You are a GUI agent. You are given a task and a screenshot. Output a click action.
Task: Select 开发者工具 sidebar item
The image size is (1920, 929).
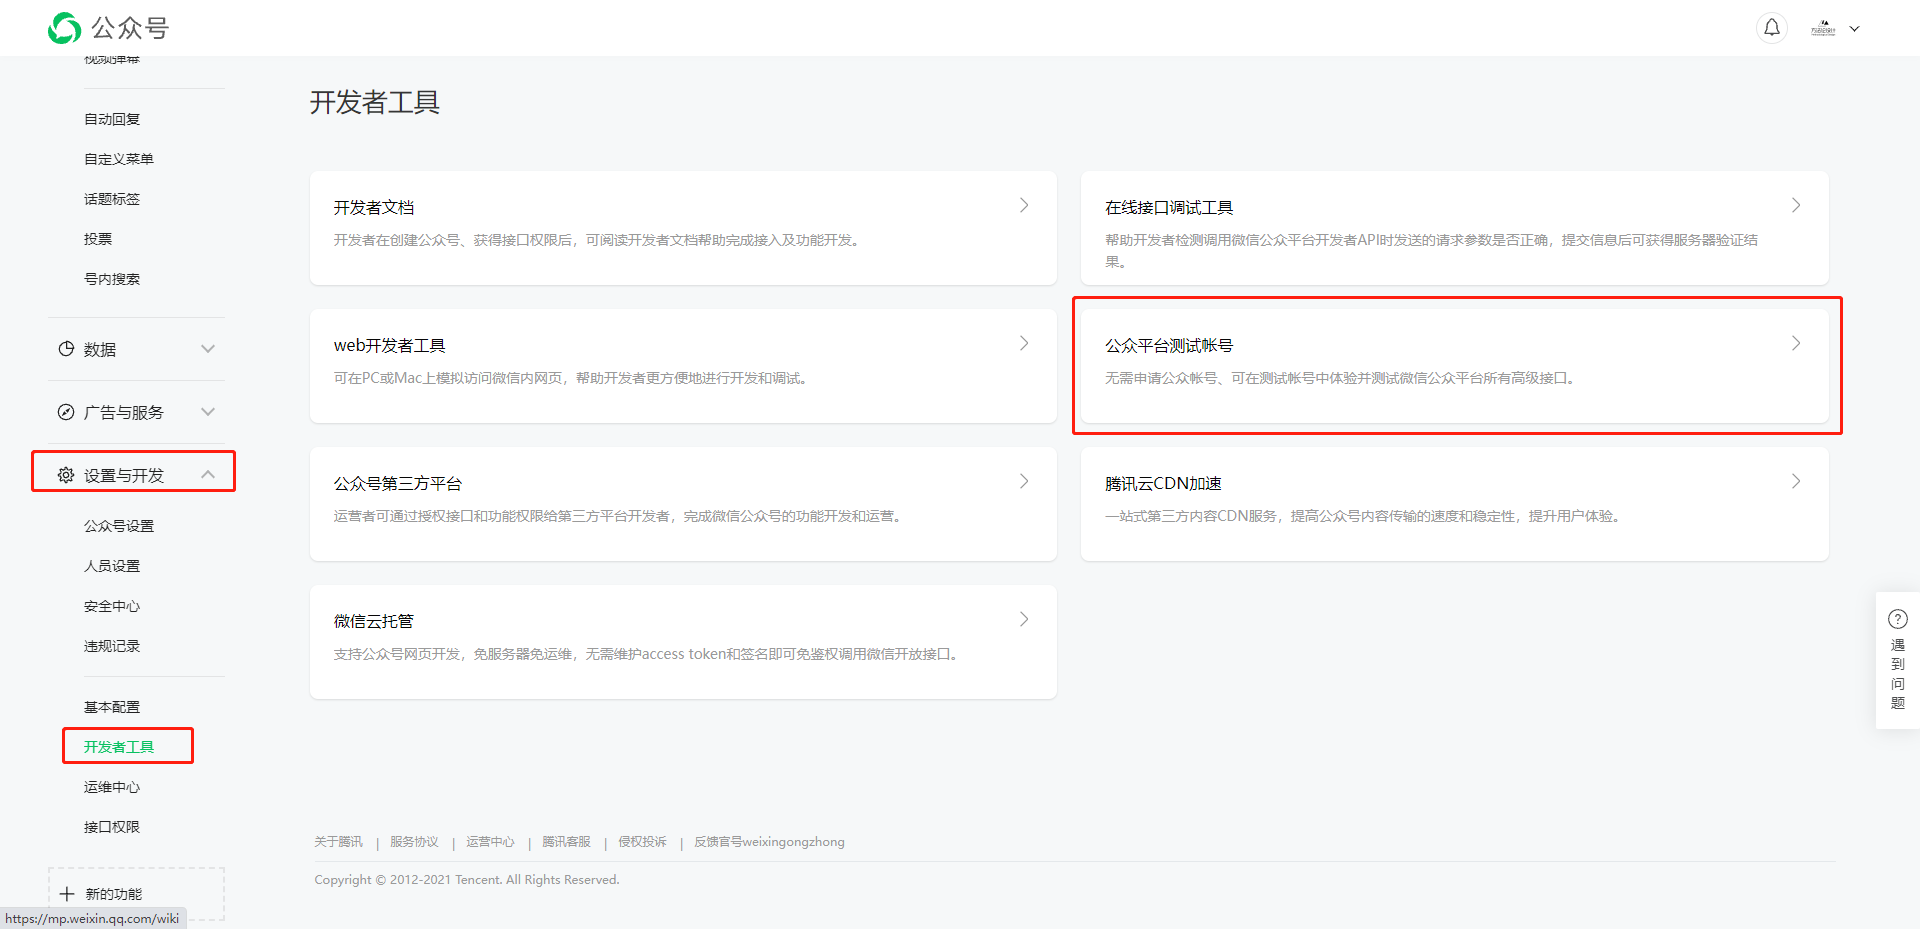pos(119,747)
